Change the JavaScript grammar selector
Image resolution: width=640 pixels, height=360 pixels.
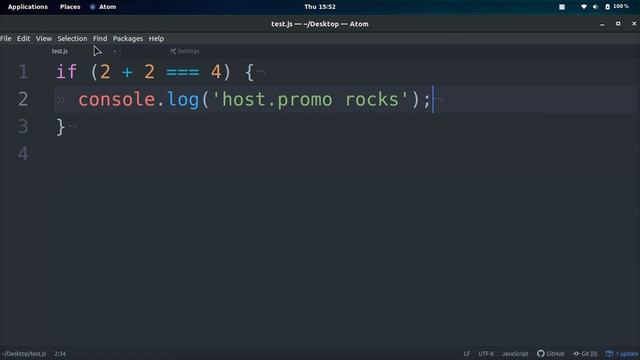click(515, 353)
